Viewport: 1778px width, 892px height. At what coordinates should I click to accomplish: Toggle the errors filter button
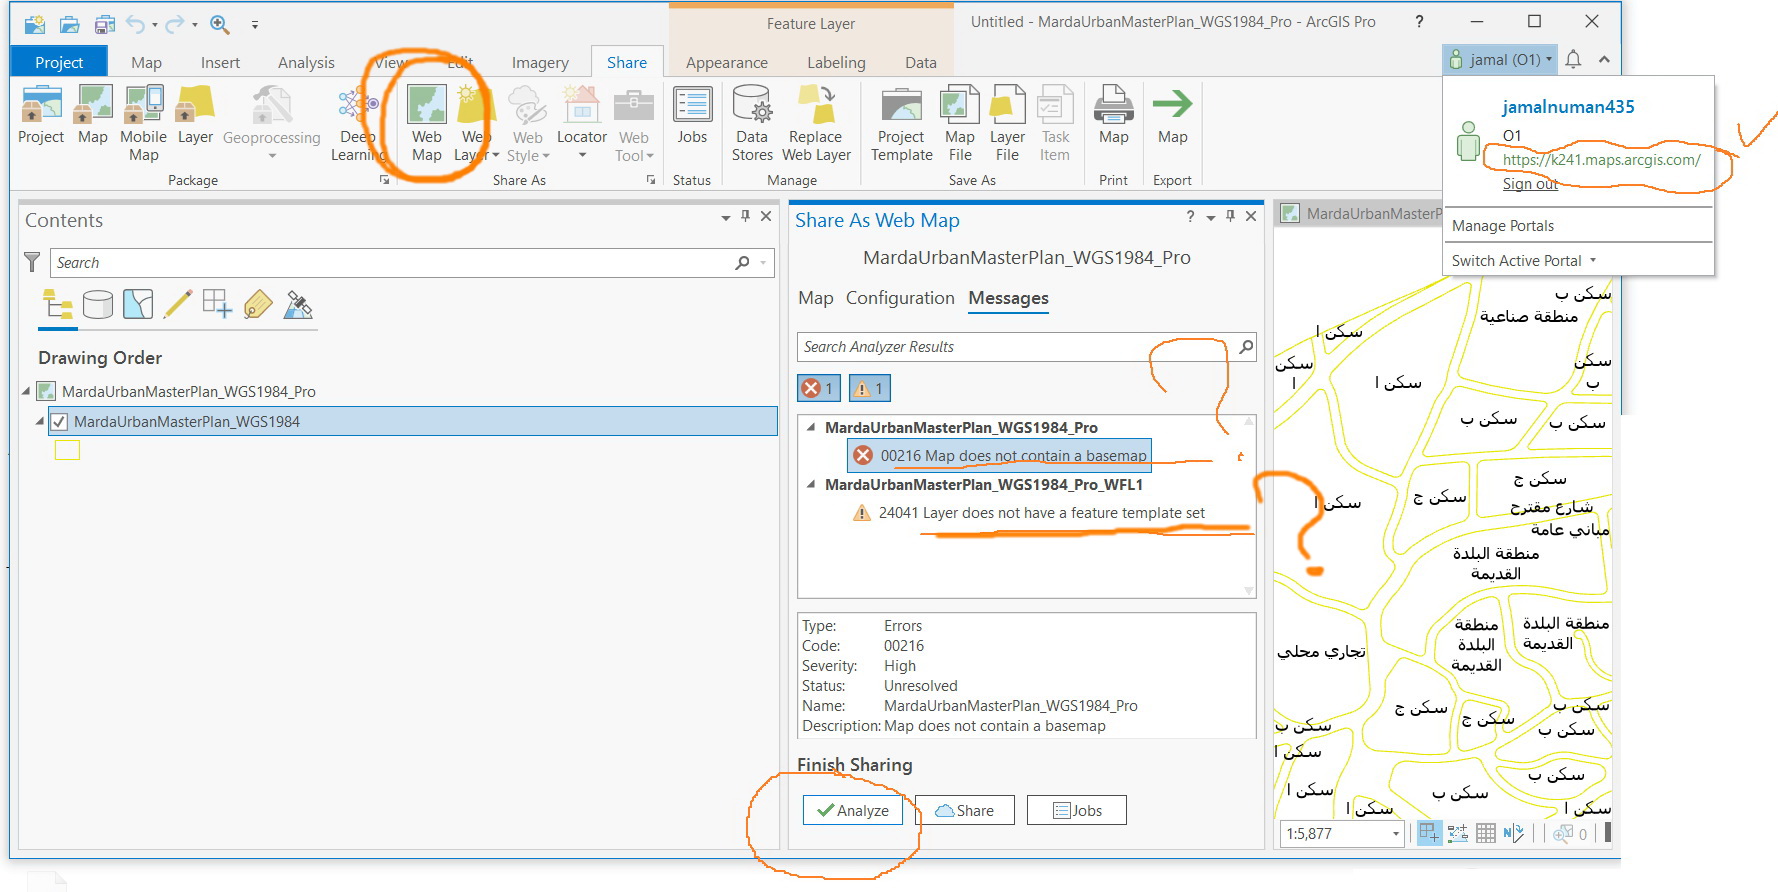pyautogui.click(x=818, y=388)
